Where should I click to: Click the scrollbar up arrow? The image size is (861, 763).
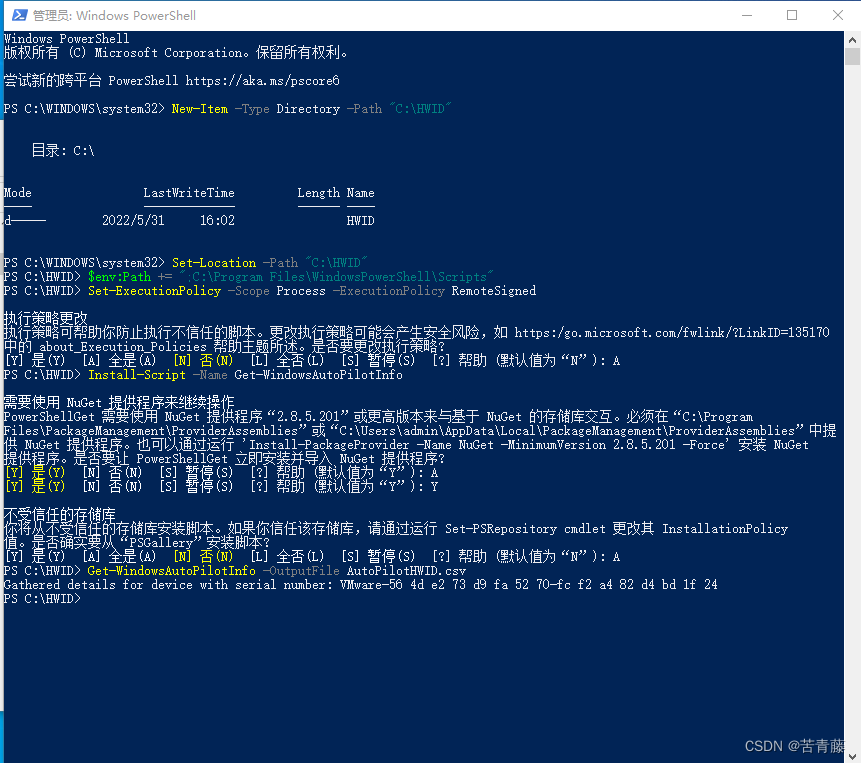[x=852, y=40]
